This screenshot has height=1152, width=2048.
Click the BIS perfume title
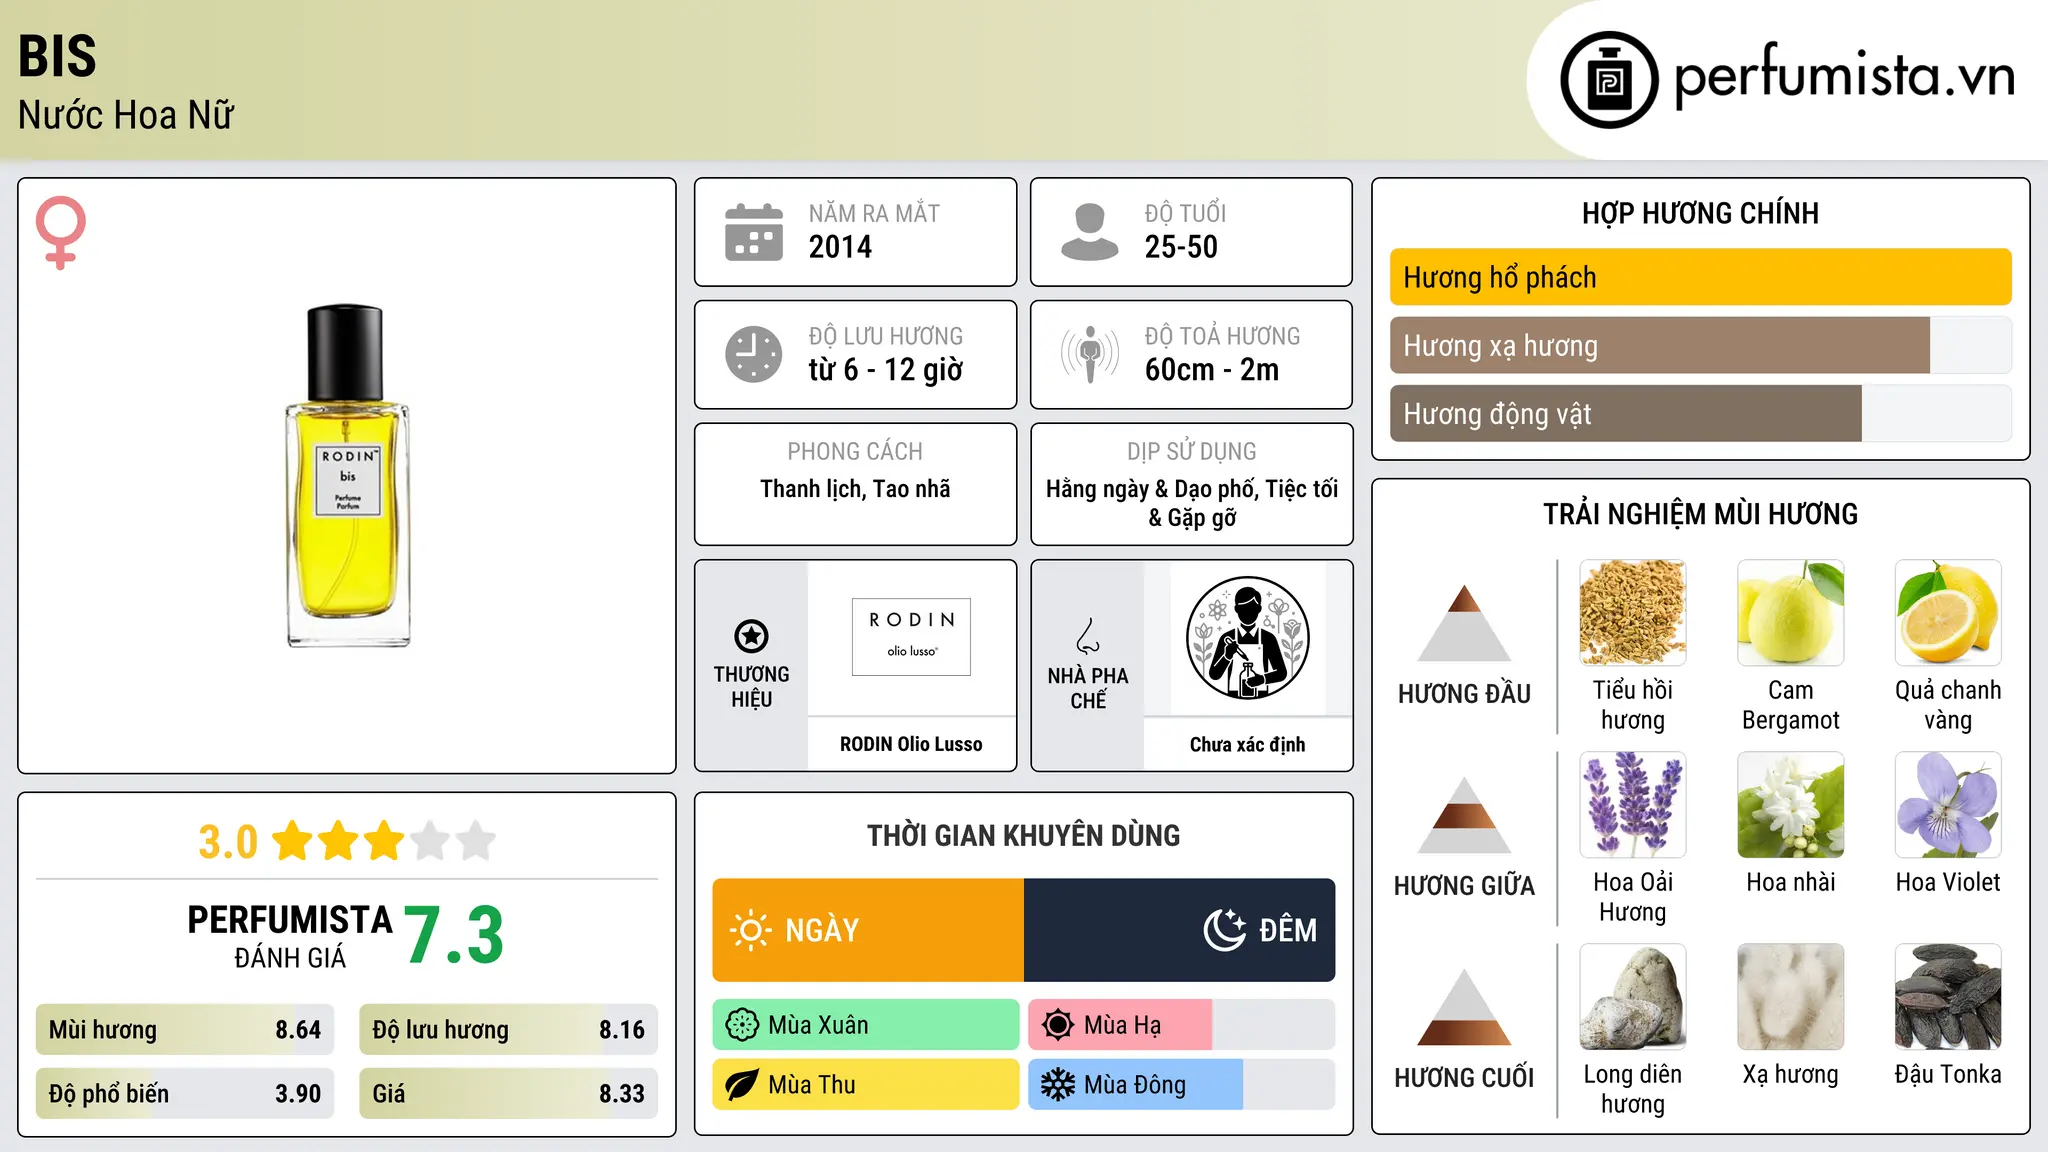(58, 56)
